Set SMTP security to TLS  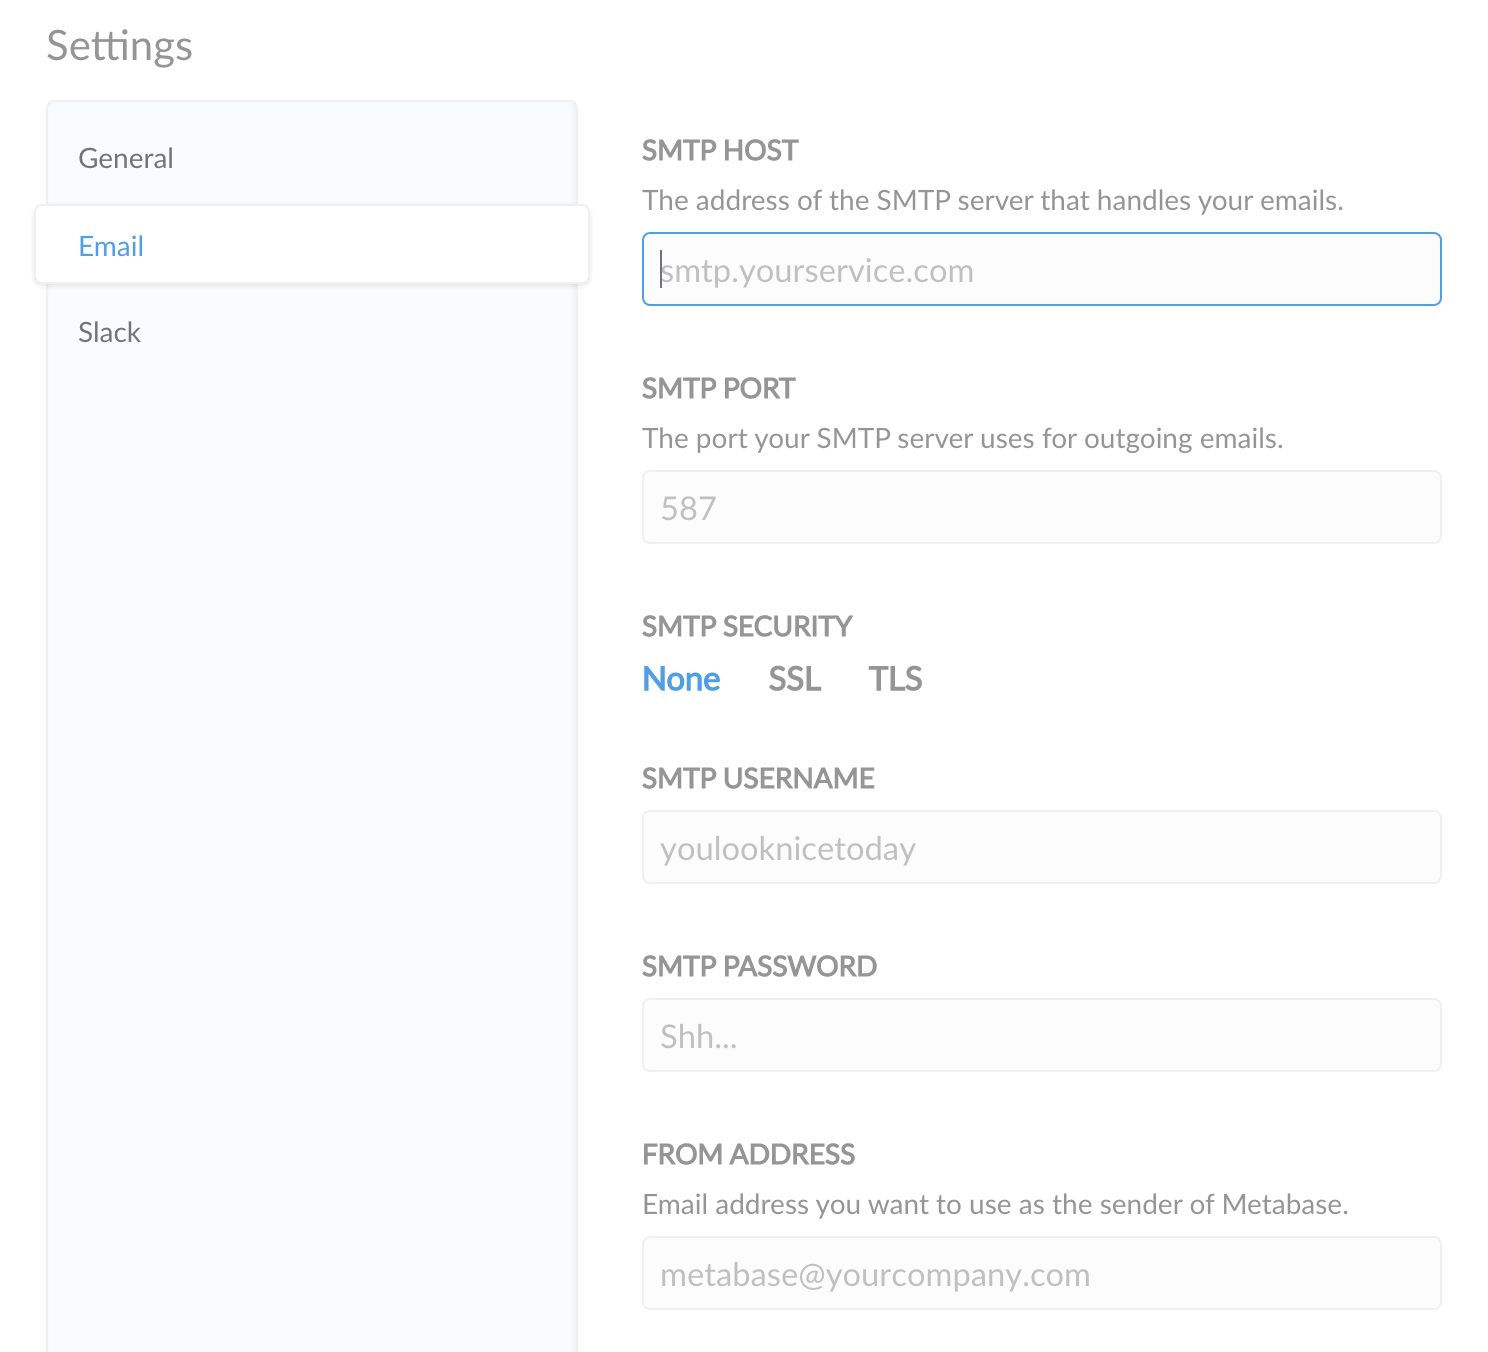[x=895, y=679]
